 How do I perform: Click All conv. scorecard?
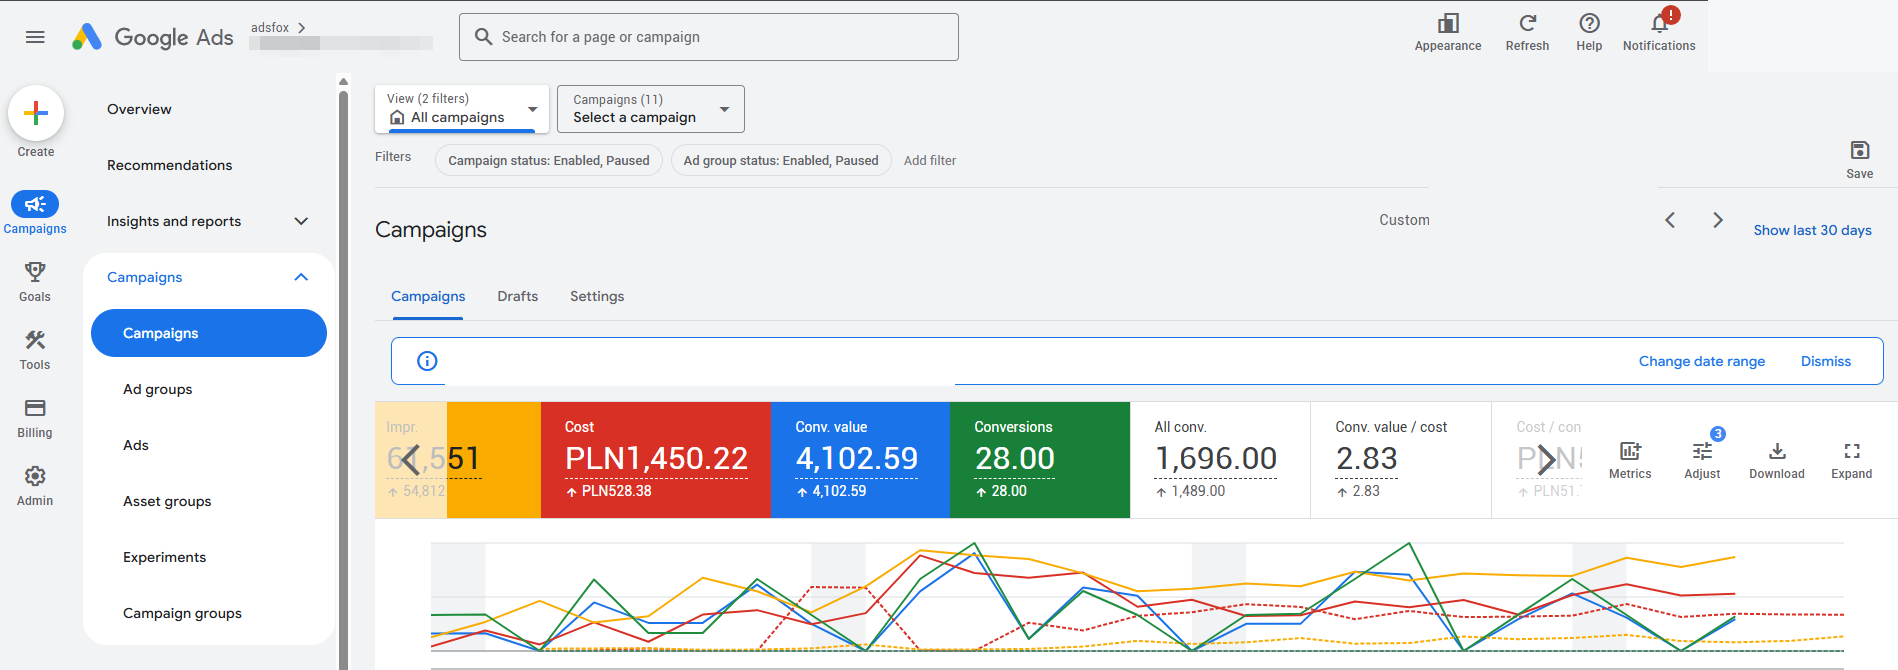pos(1220,460)
